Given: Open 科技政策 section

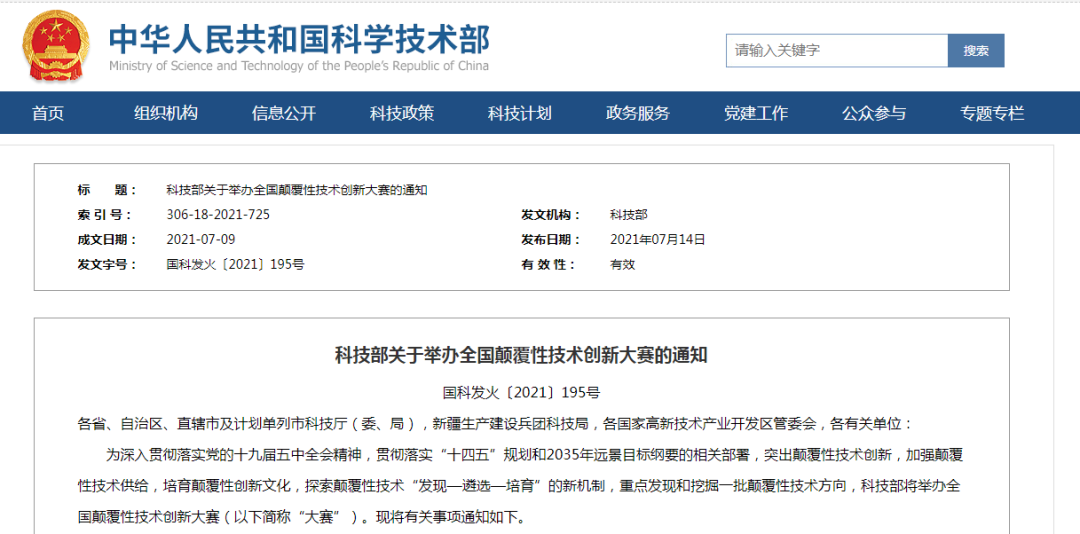Looking at the screenshot, I should (402, 113).
